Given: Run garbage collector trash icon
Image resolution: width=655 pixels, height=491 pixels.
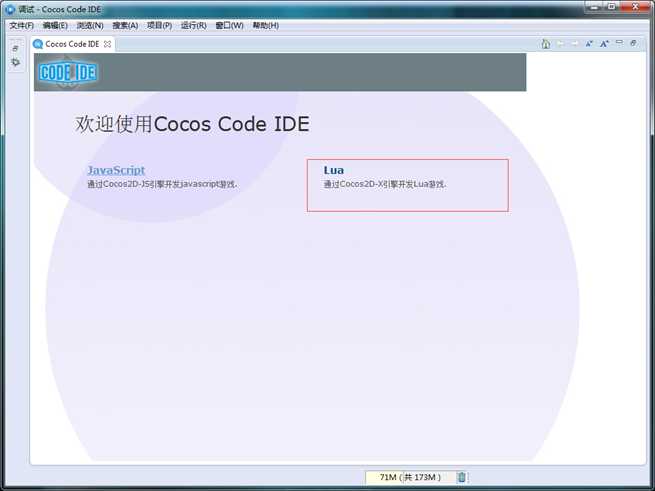Looking at the screenshot, I should (x=462, y=477).
